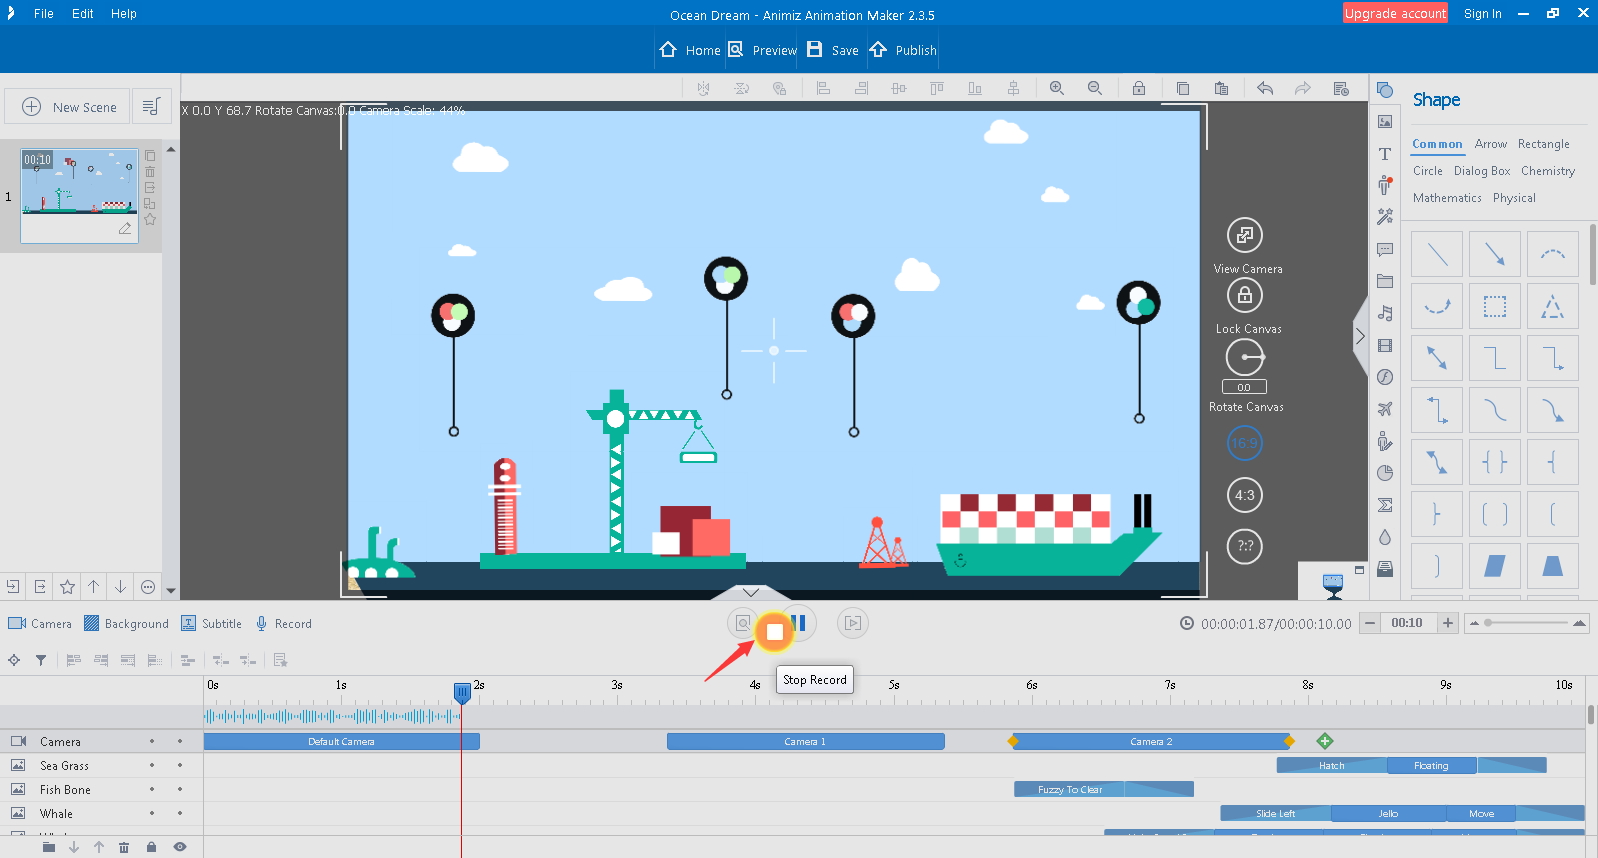
Task: Click the copy icon in the canvas toolbar
Action: [x=1183, y=88]
